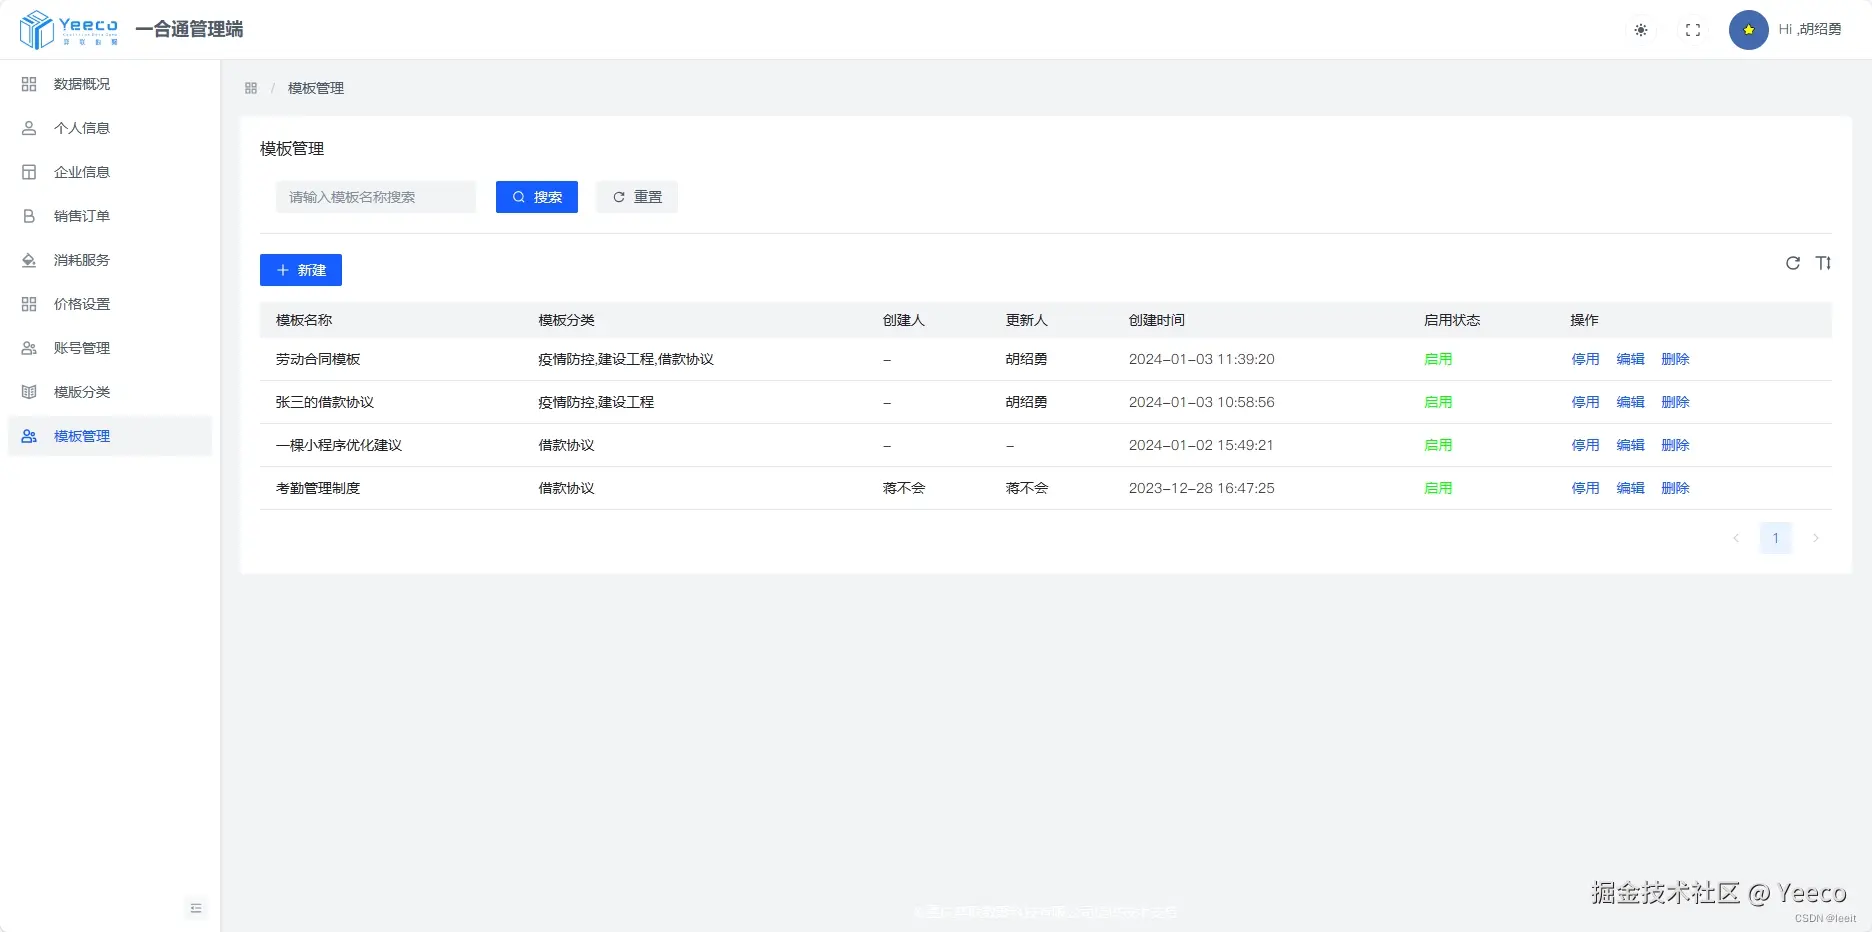Click the 2024-01-03 11:39:20 timestamp
The image size is (1872, 932).
pos(1202,359)
